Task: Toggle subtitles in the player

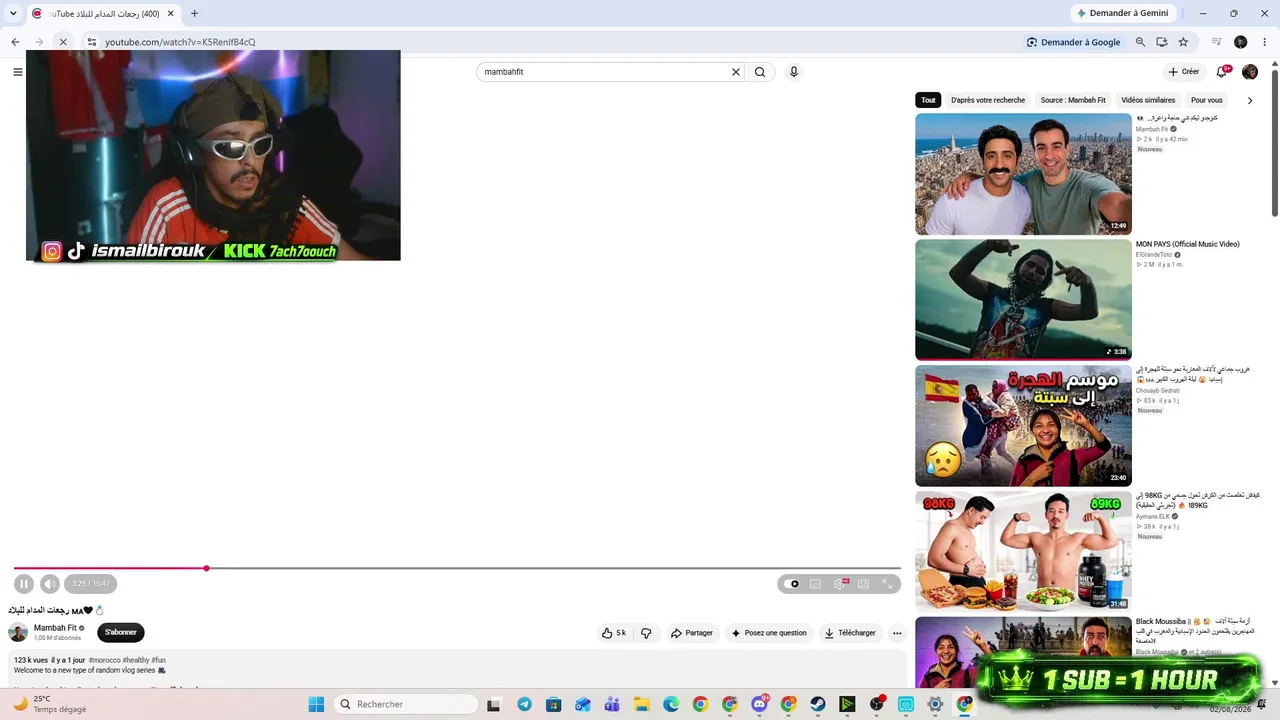Action: tap(816, 584)
